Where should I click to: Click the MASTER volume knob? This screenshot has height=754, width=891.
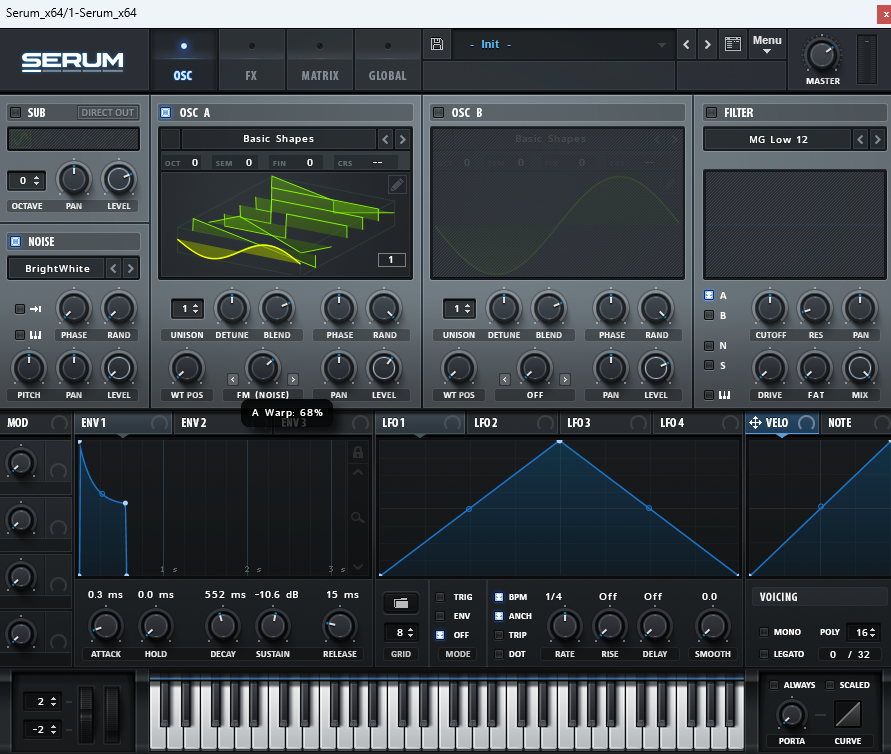point(822,55)
